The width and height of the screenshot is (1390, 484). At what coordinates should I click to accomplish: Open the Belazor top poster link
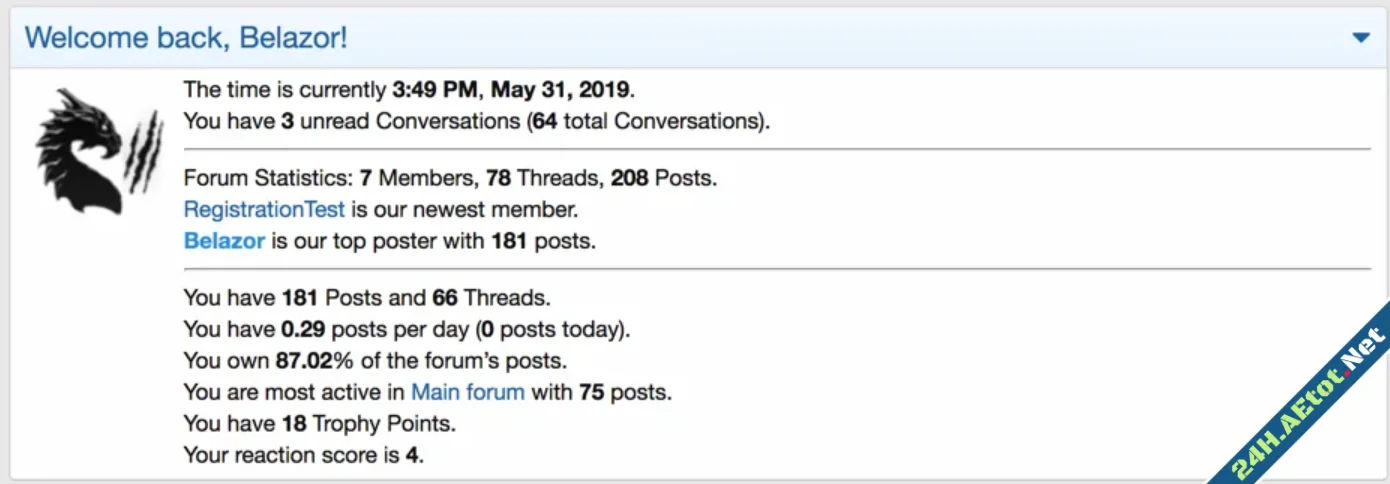224,241
